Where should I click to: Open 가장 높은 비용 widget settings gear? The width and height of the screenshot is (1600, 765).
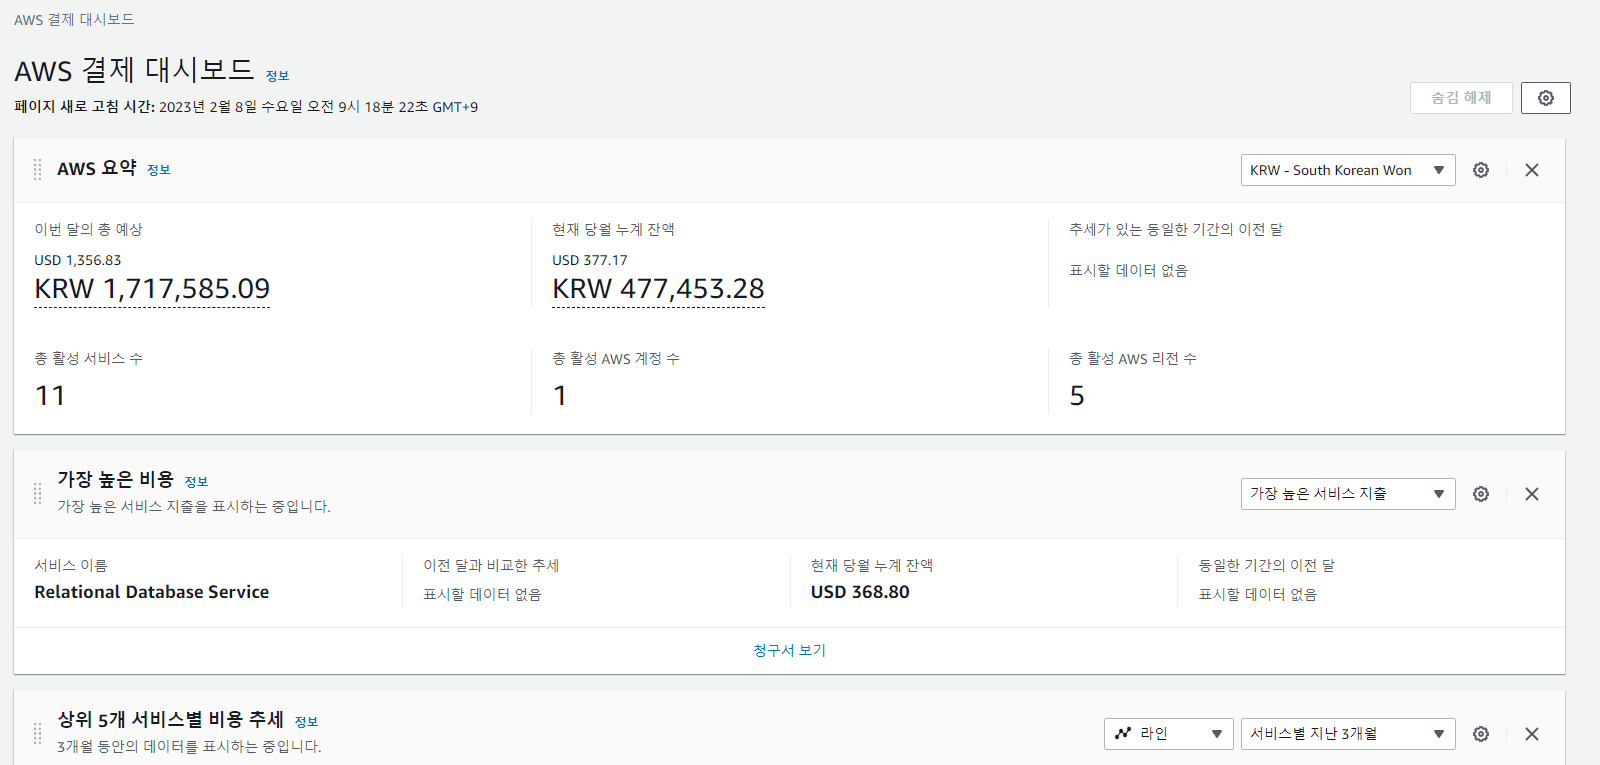coord(1481,494)
